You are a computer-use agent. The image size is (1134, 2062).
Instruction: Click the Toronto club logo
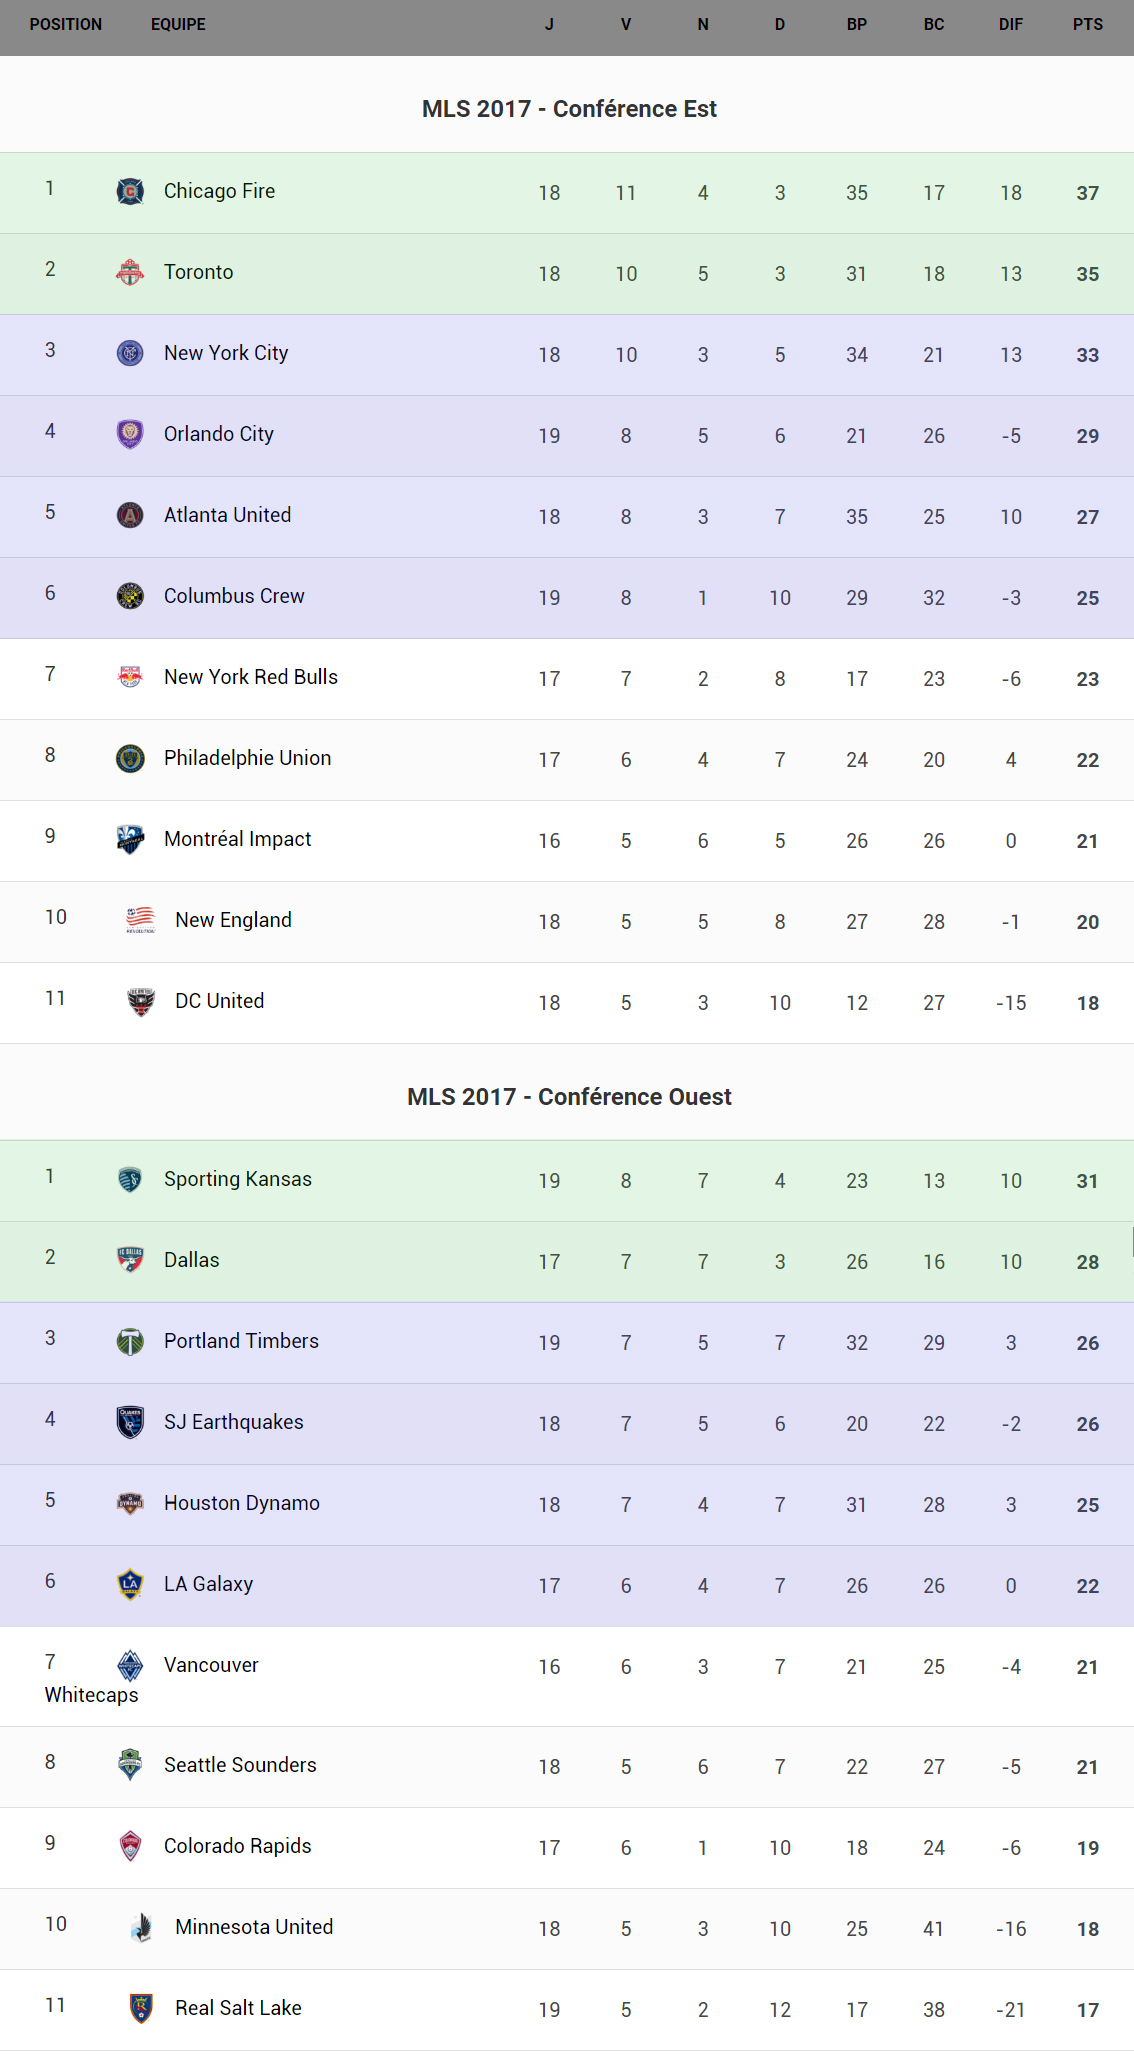[130, 272]
